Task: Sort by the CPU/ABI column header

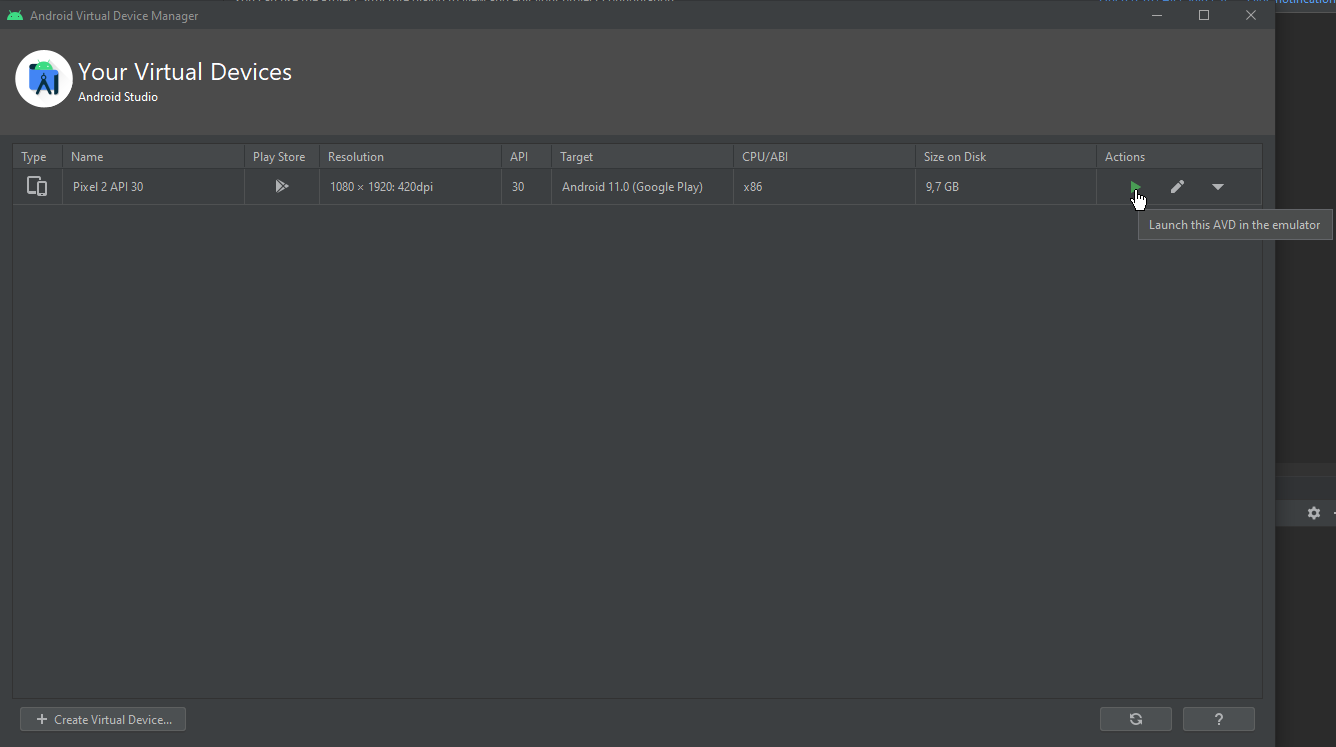Action: (x=825, y=157)
